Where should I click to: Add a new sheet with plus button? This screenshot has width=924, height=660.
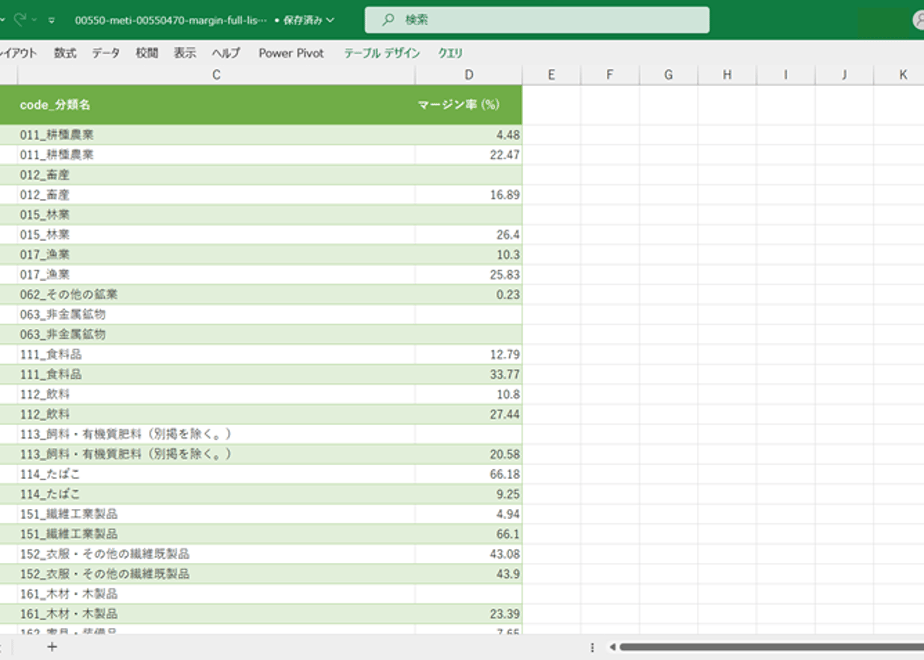[x=52, y=647]
